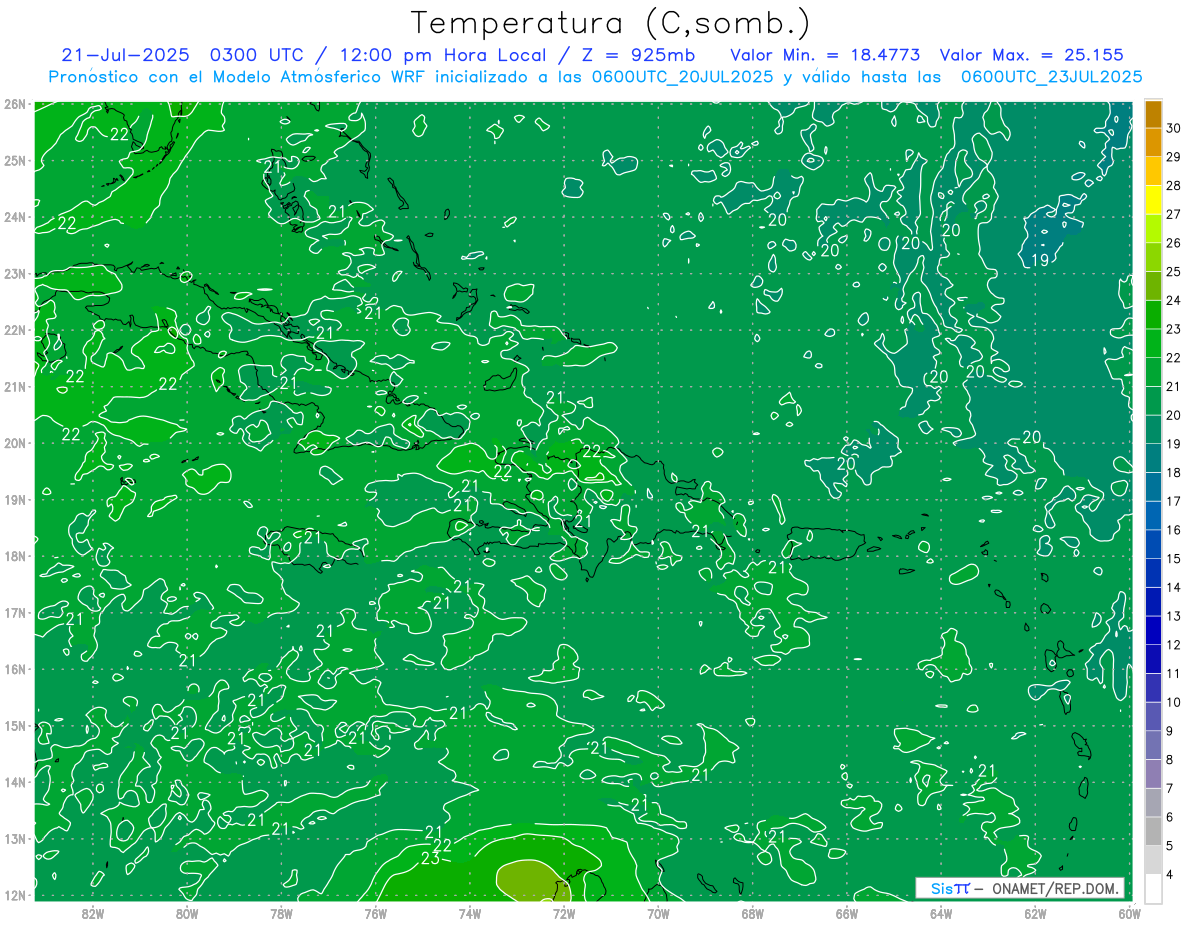Click the '14N' latitude axis label
The width and height of the screenshot is (1200, 927).
pos(14,782)
